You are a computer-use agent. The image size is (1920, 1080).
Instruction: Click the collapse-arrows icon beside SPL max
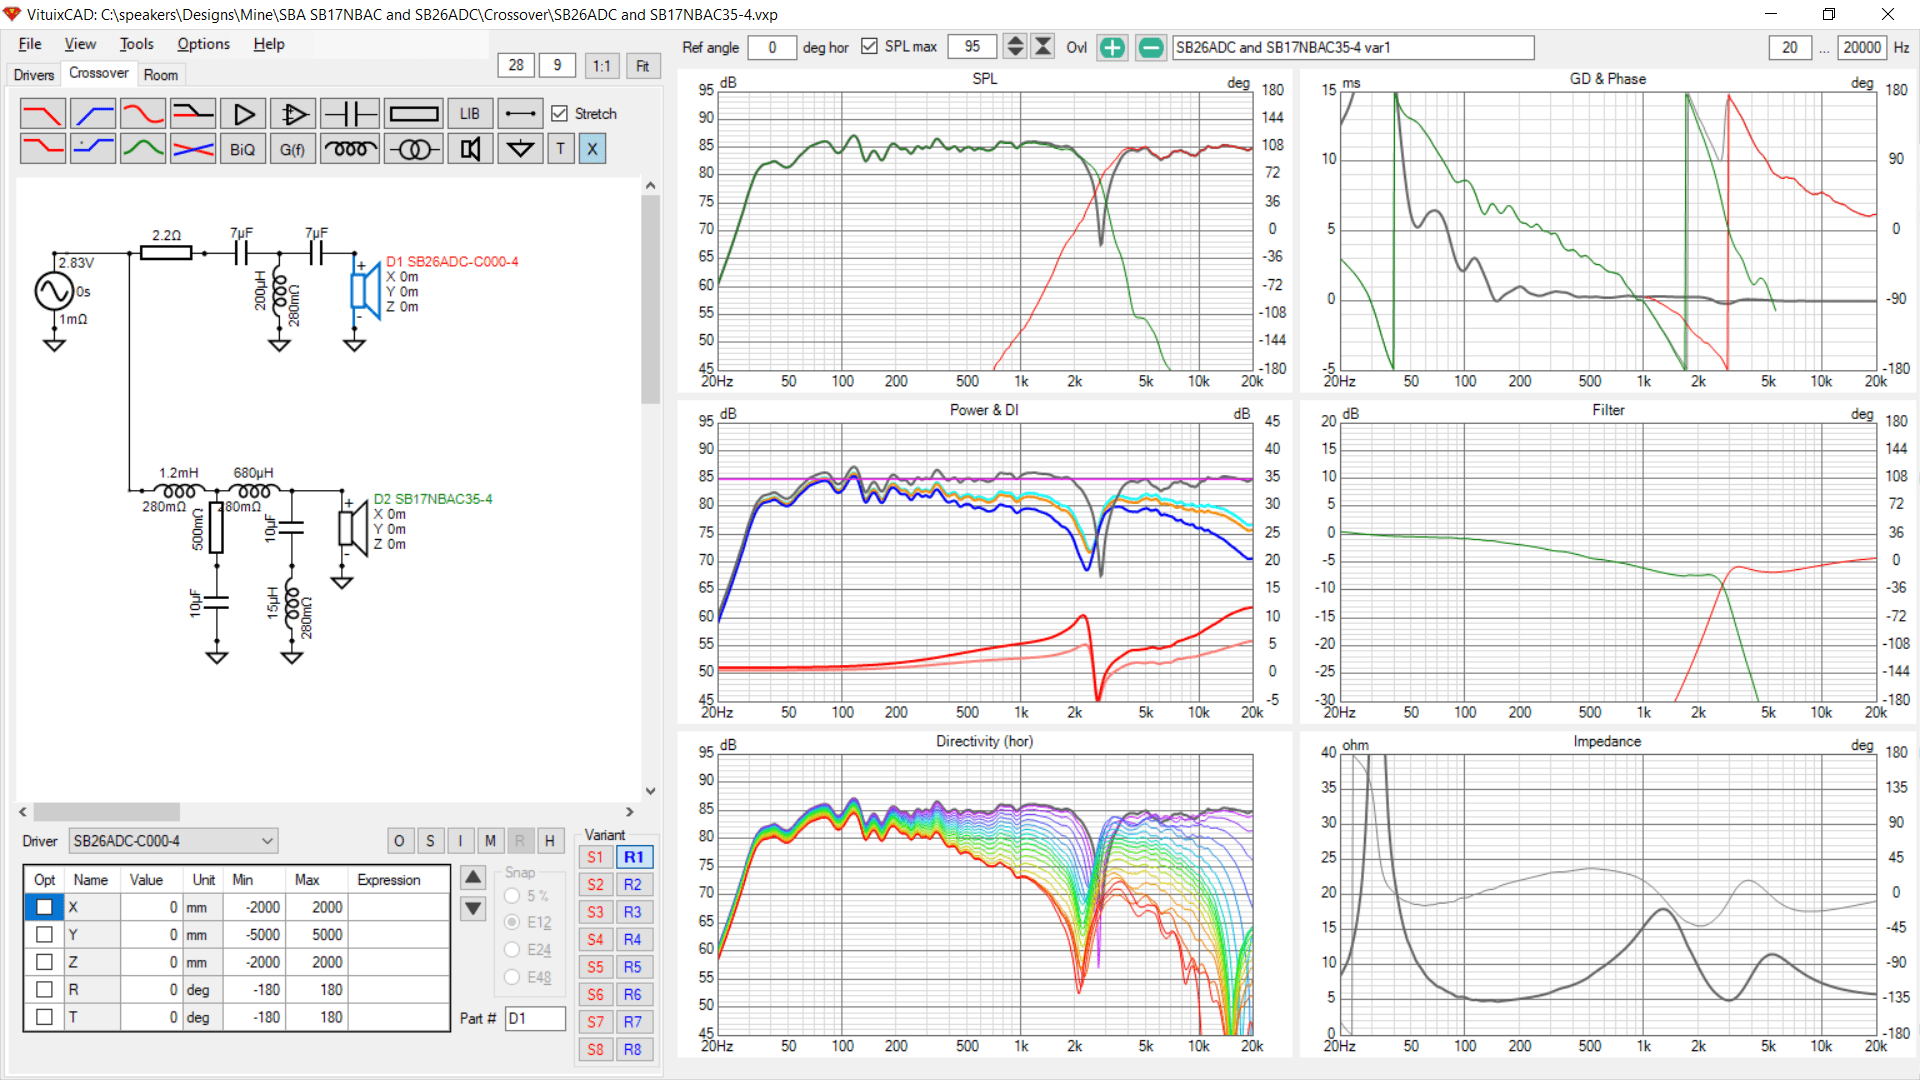[1043, 47]
